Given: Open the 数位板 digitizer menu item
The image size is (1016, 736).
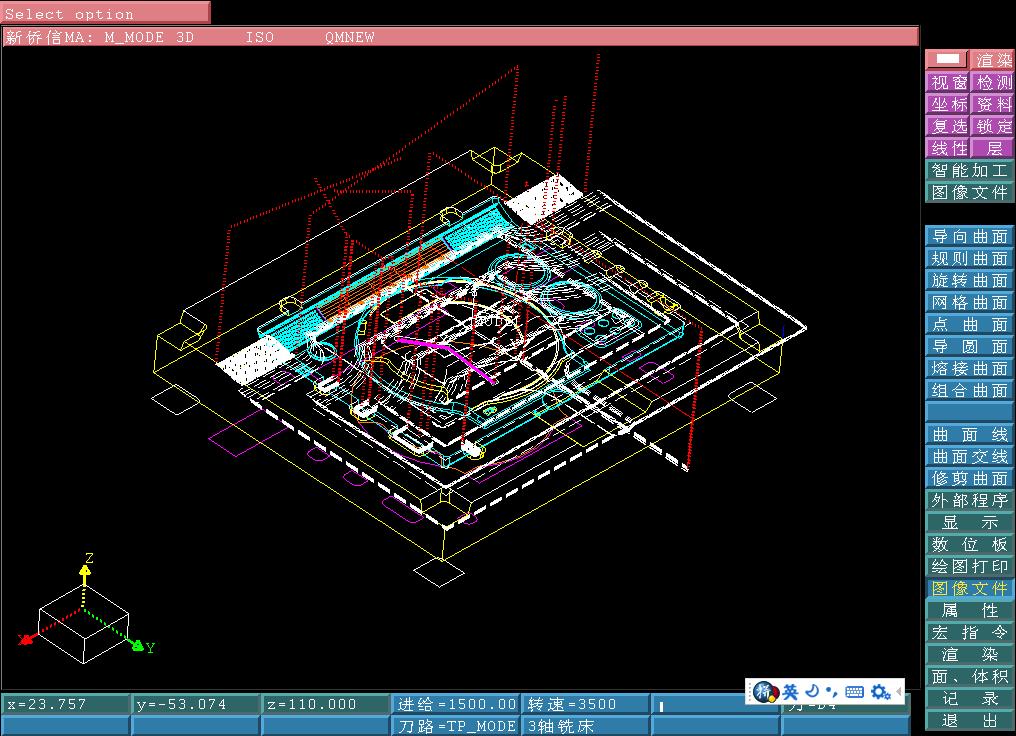Looking at the screenshot, I should (x=969, y=545).
